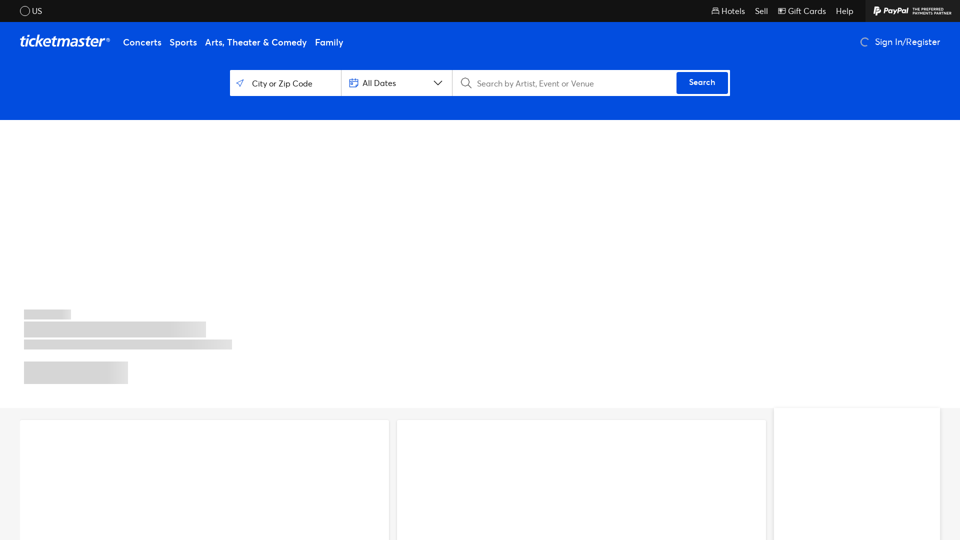Focus the City or Zip Code field

285,83
